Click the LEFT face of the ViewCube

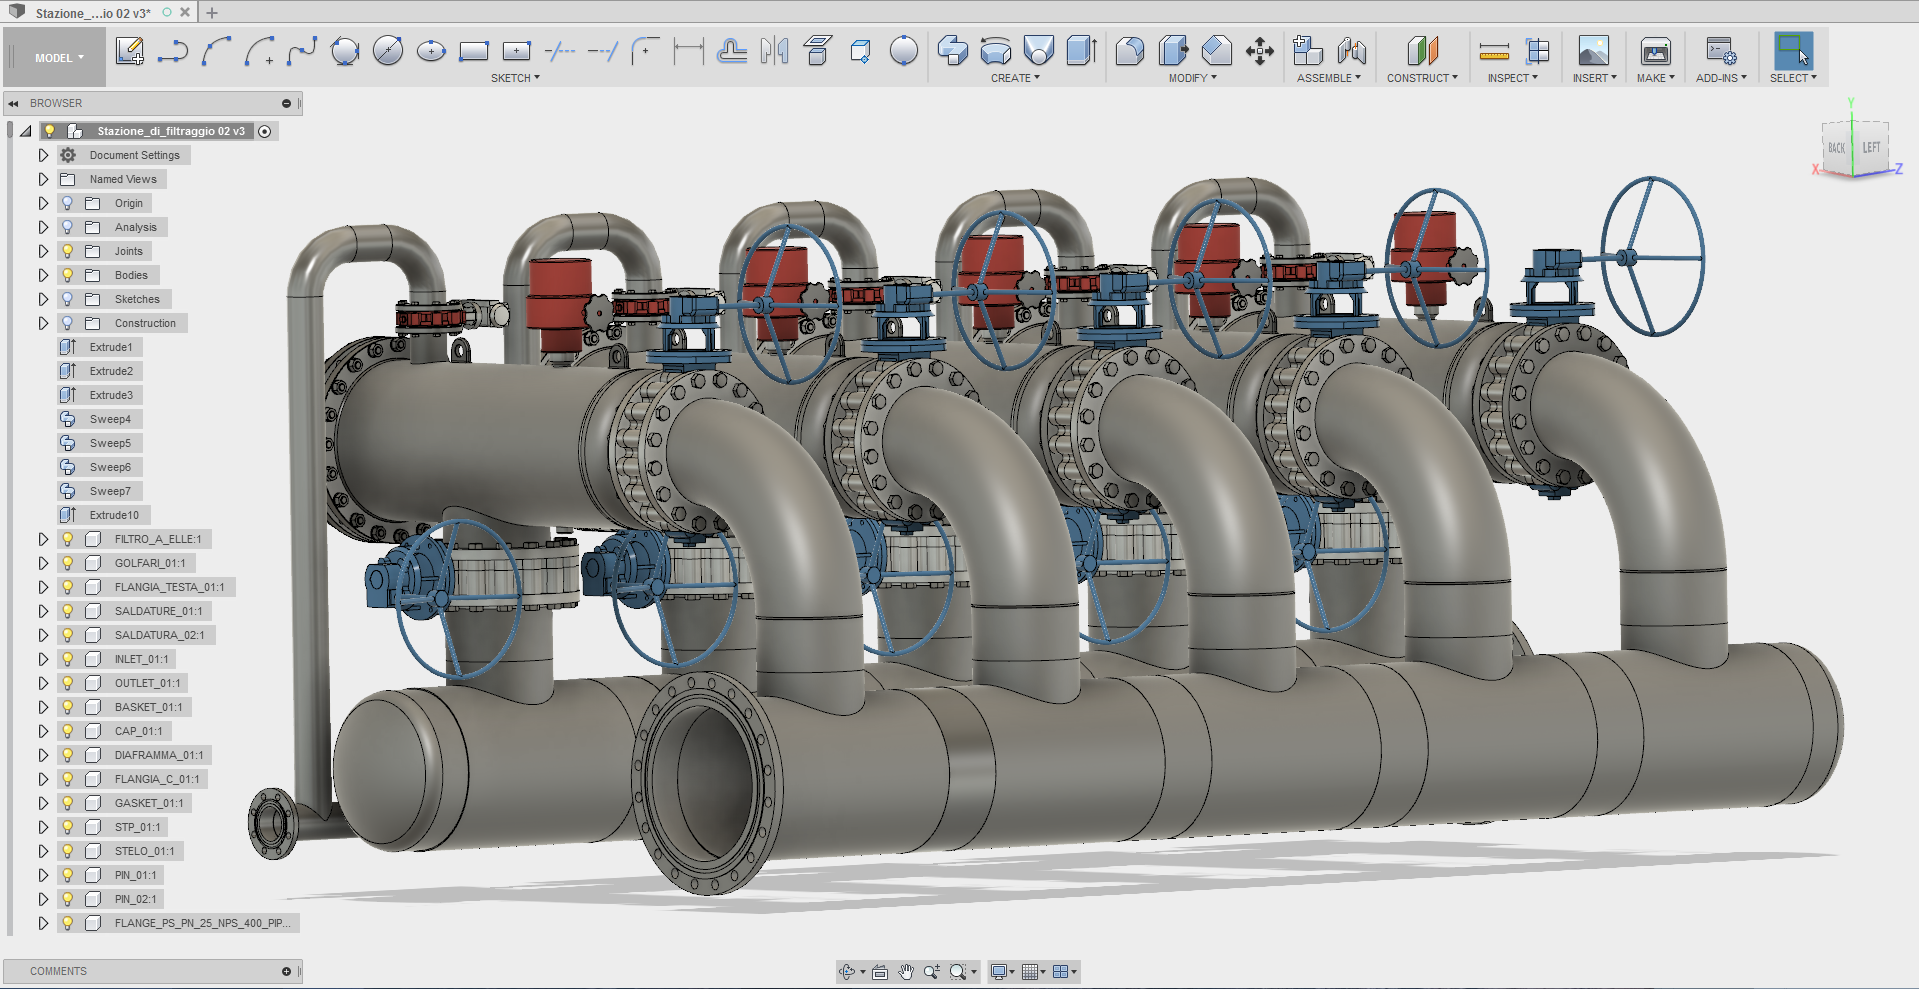click(x=1871, y=148)
